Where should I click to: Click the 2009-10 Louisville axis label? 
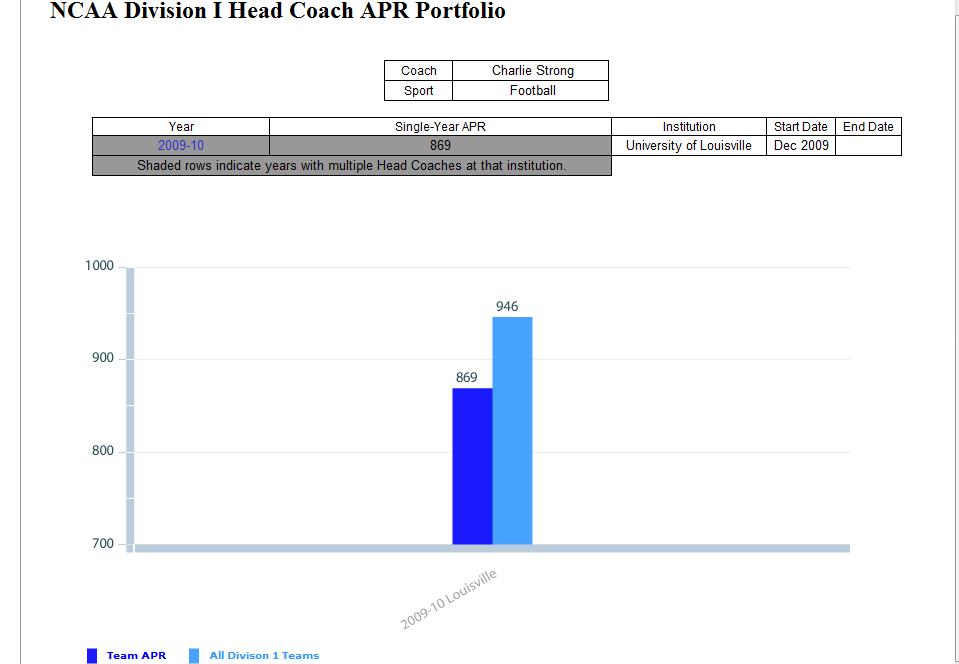coord(449,599)
